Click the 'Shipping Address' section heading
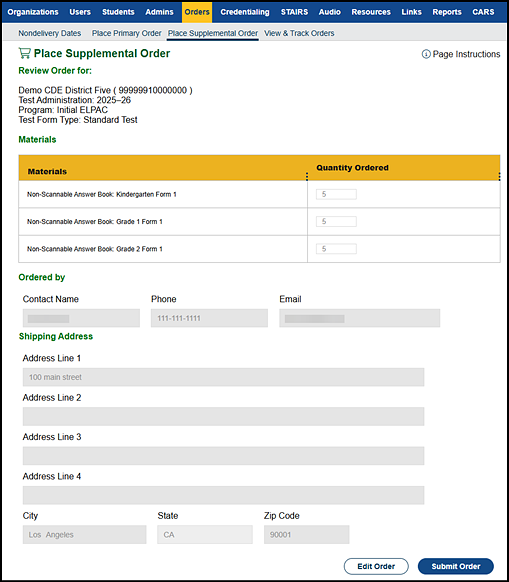This screenshot has width=509, height=582. click(x=56, y=336)
